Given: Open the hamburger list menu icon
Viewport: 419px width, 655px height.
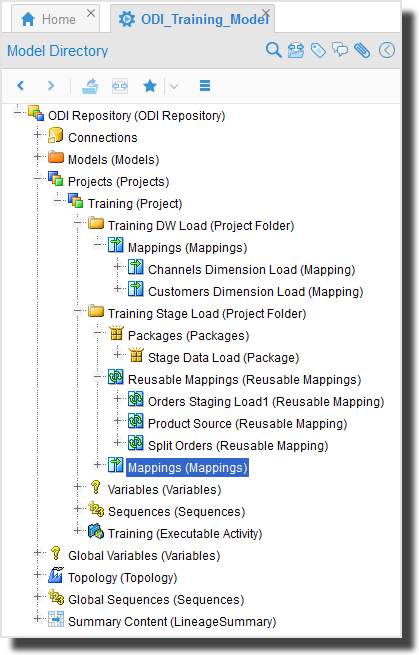Looking at the screenshot, I should coord(205,86).
